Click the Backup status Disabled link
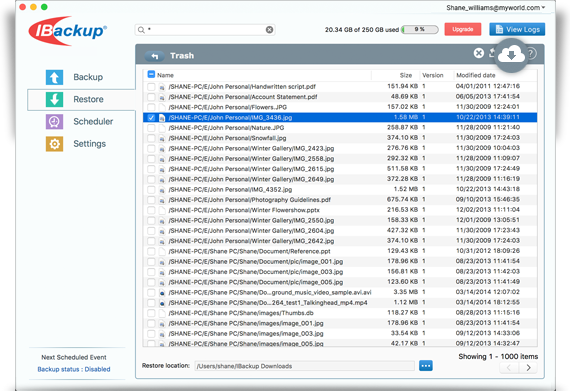The height and width of the screenshot is (391, 570). point(74,369)
